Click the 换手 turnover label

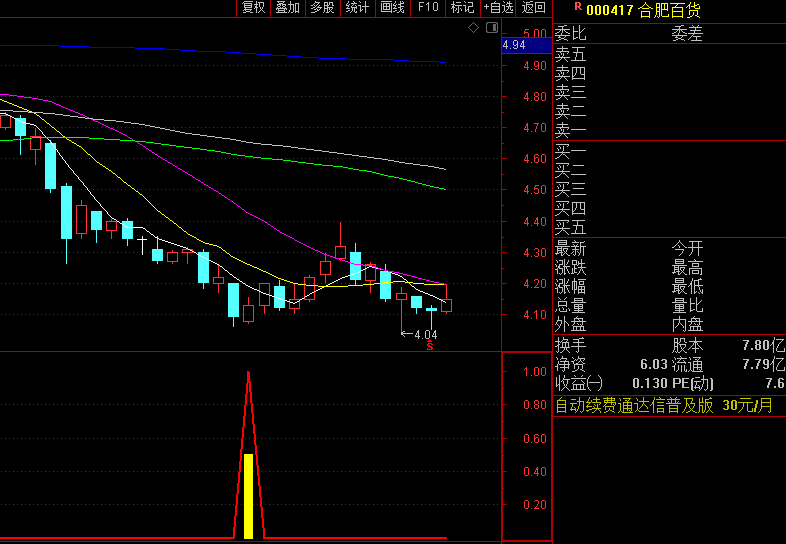tap(570, 345)
